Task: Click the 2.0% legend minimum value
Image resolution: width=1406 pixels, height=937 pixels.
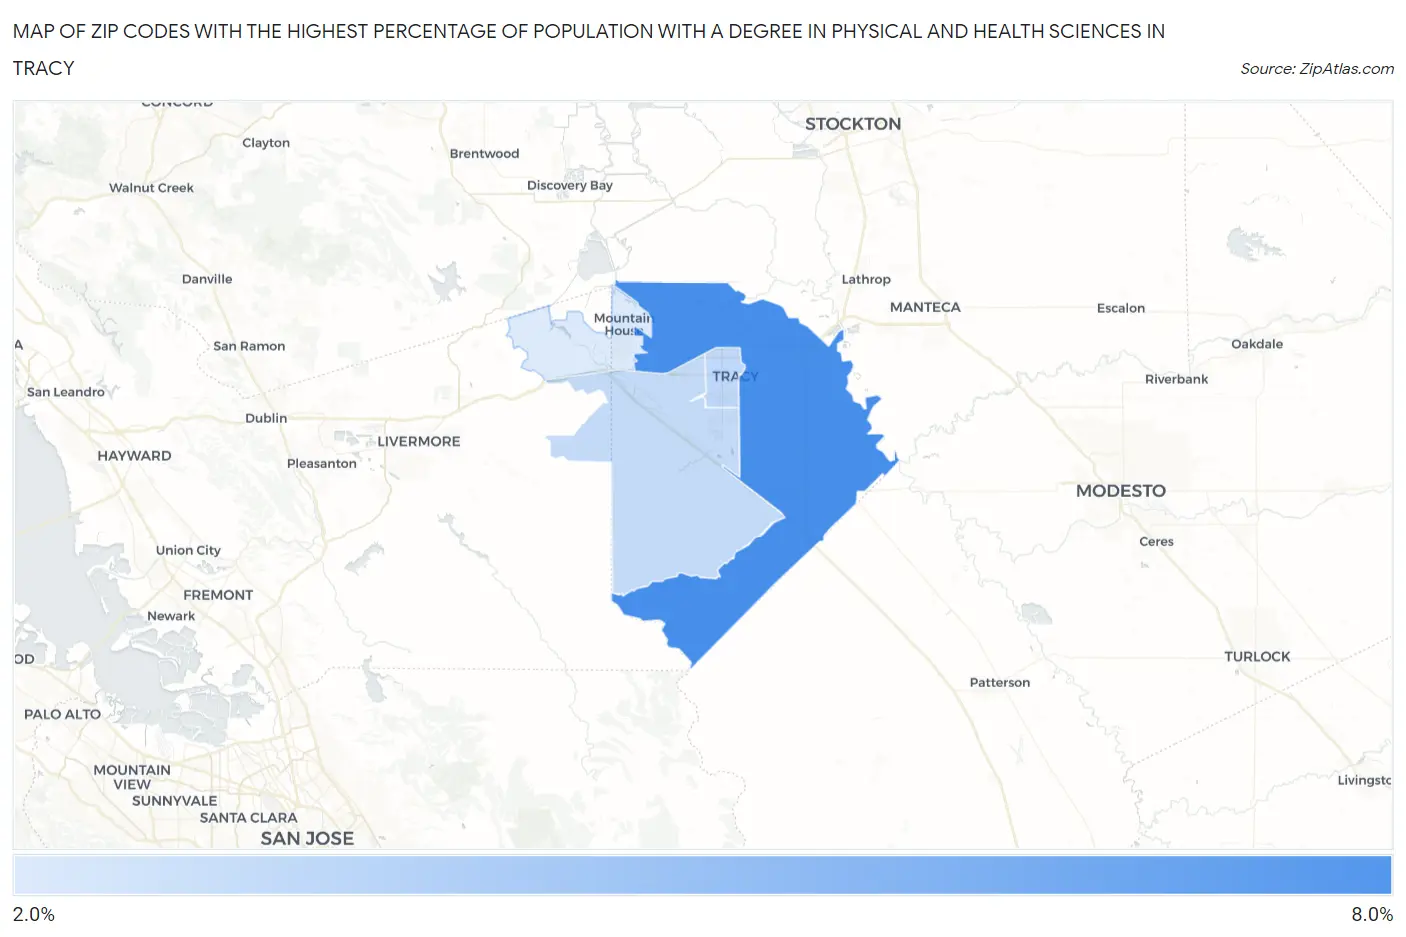Action: 34,914
